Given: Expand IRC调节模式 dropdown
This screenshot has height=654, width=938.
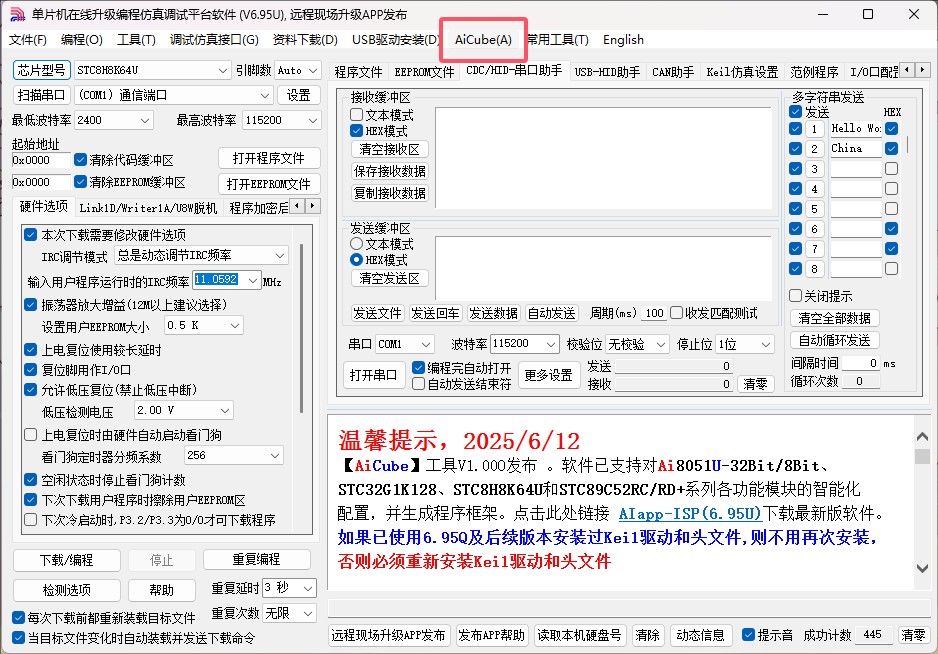Looking at the screenshot, I should click(279, 255).
